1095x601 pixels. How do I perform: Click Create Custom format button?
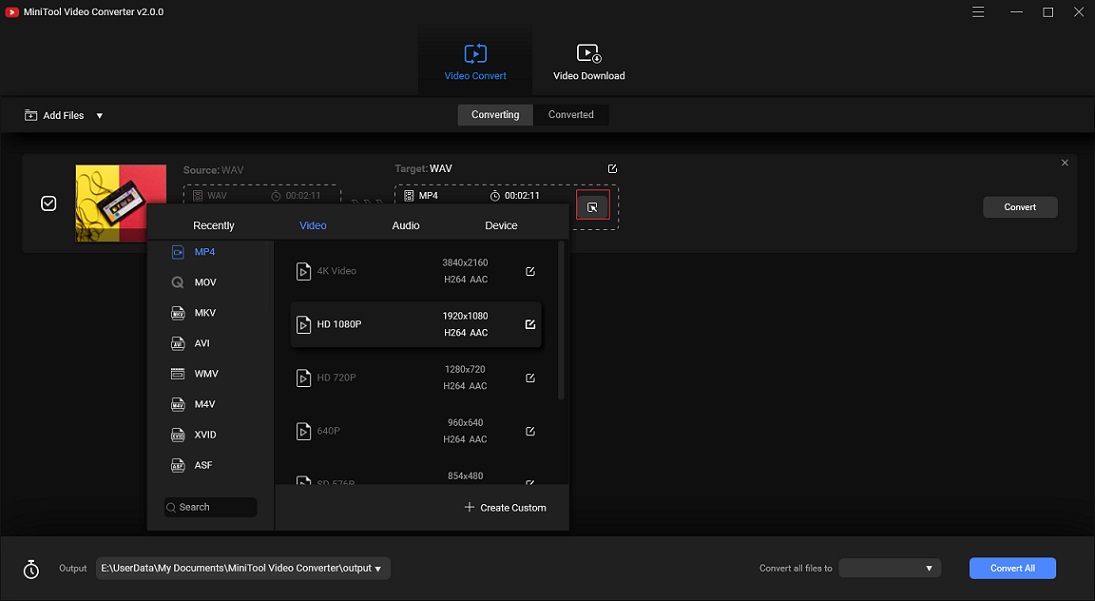pyautogui.click(x=505, y=507)
